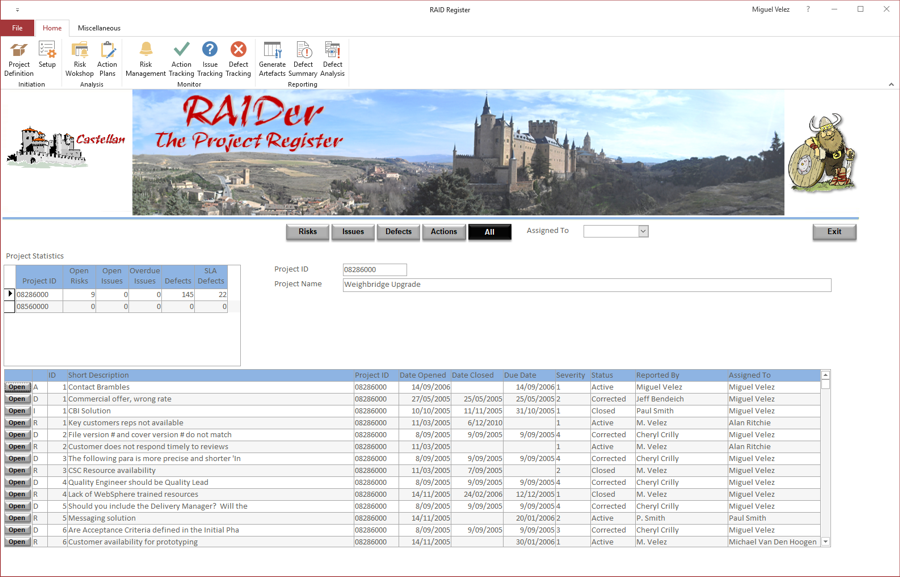
Task: Expand the Assigned To combo box
Action: tap(643, 231)
